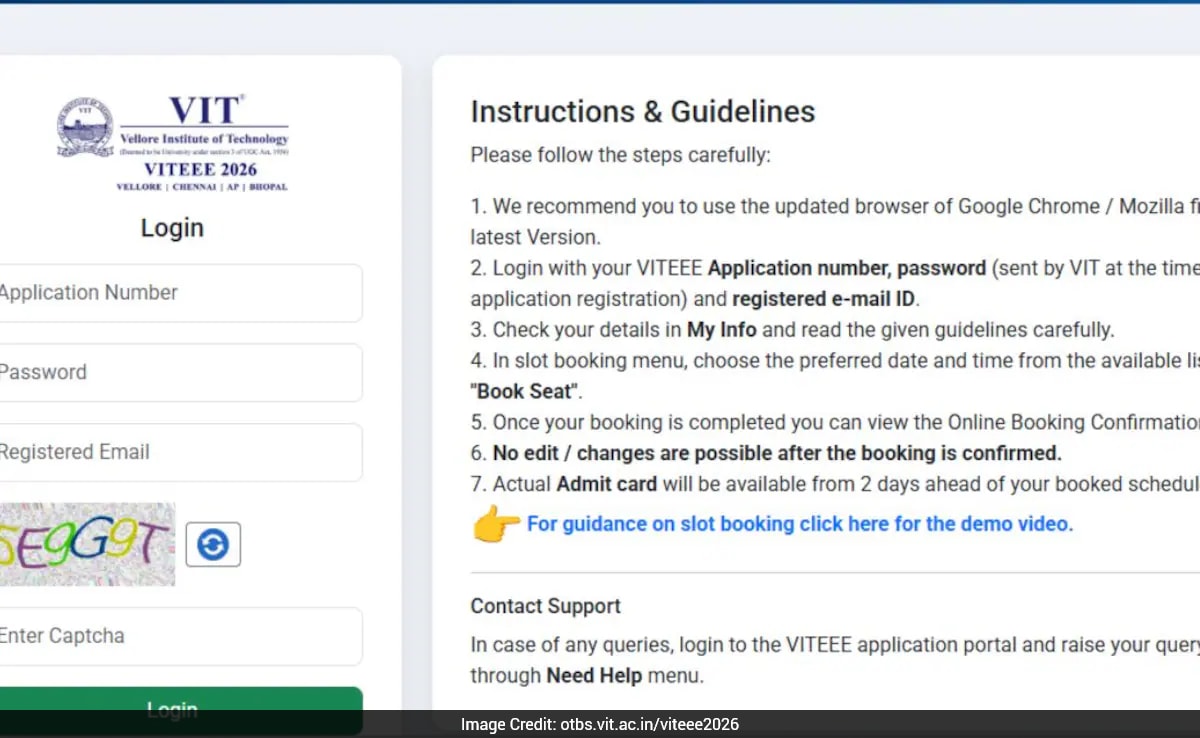Refresh the captcha image
This screenshot has width=1200, height=738.
pos(213,544)
